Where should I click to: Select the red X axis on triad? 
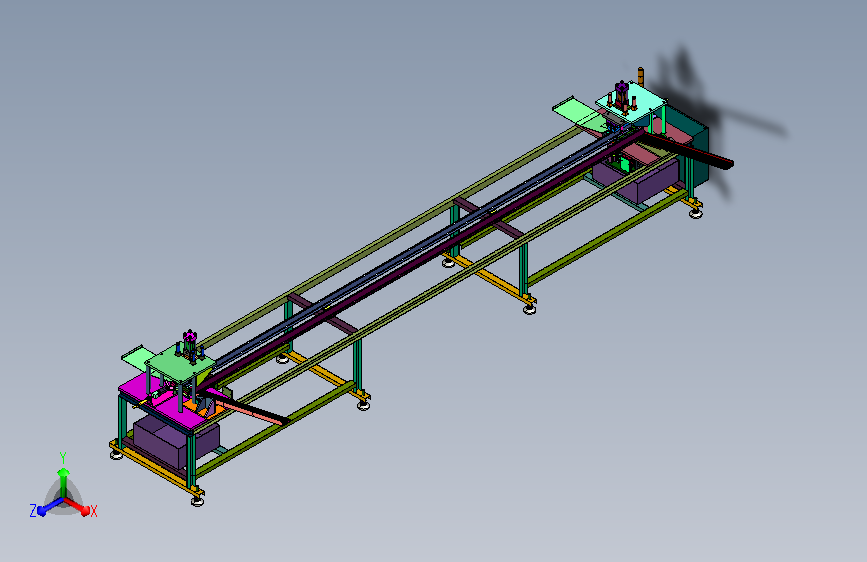coord(77,506)
